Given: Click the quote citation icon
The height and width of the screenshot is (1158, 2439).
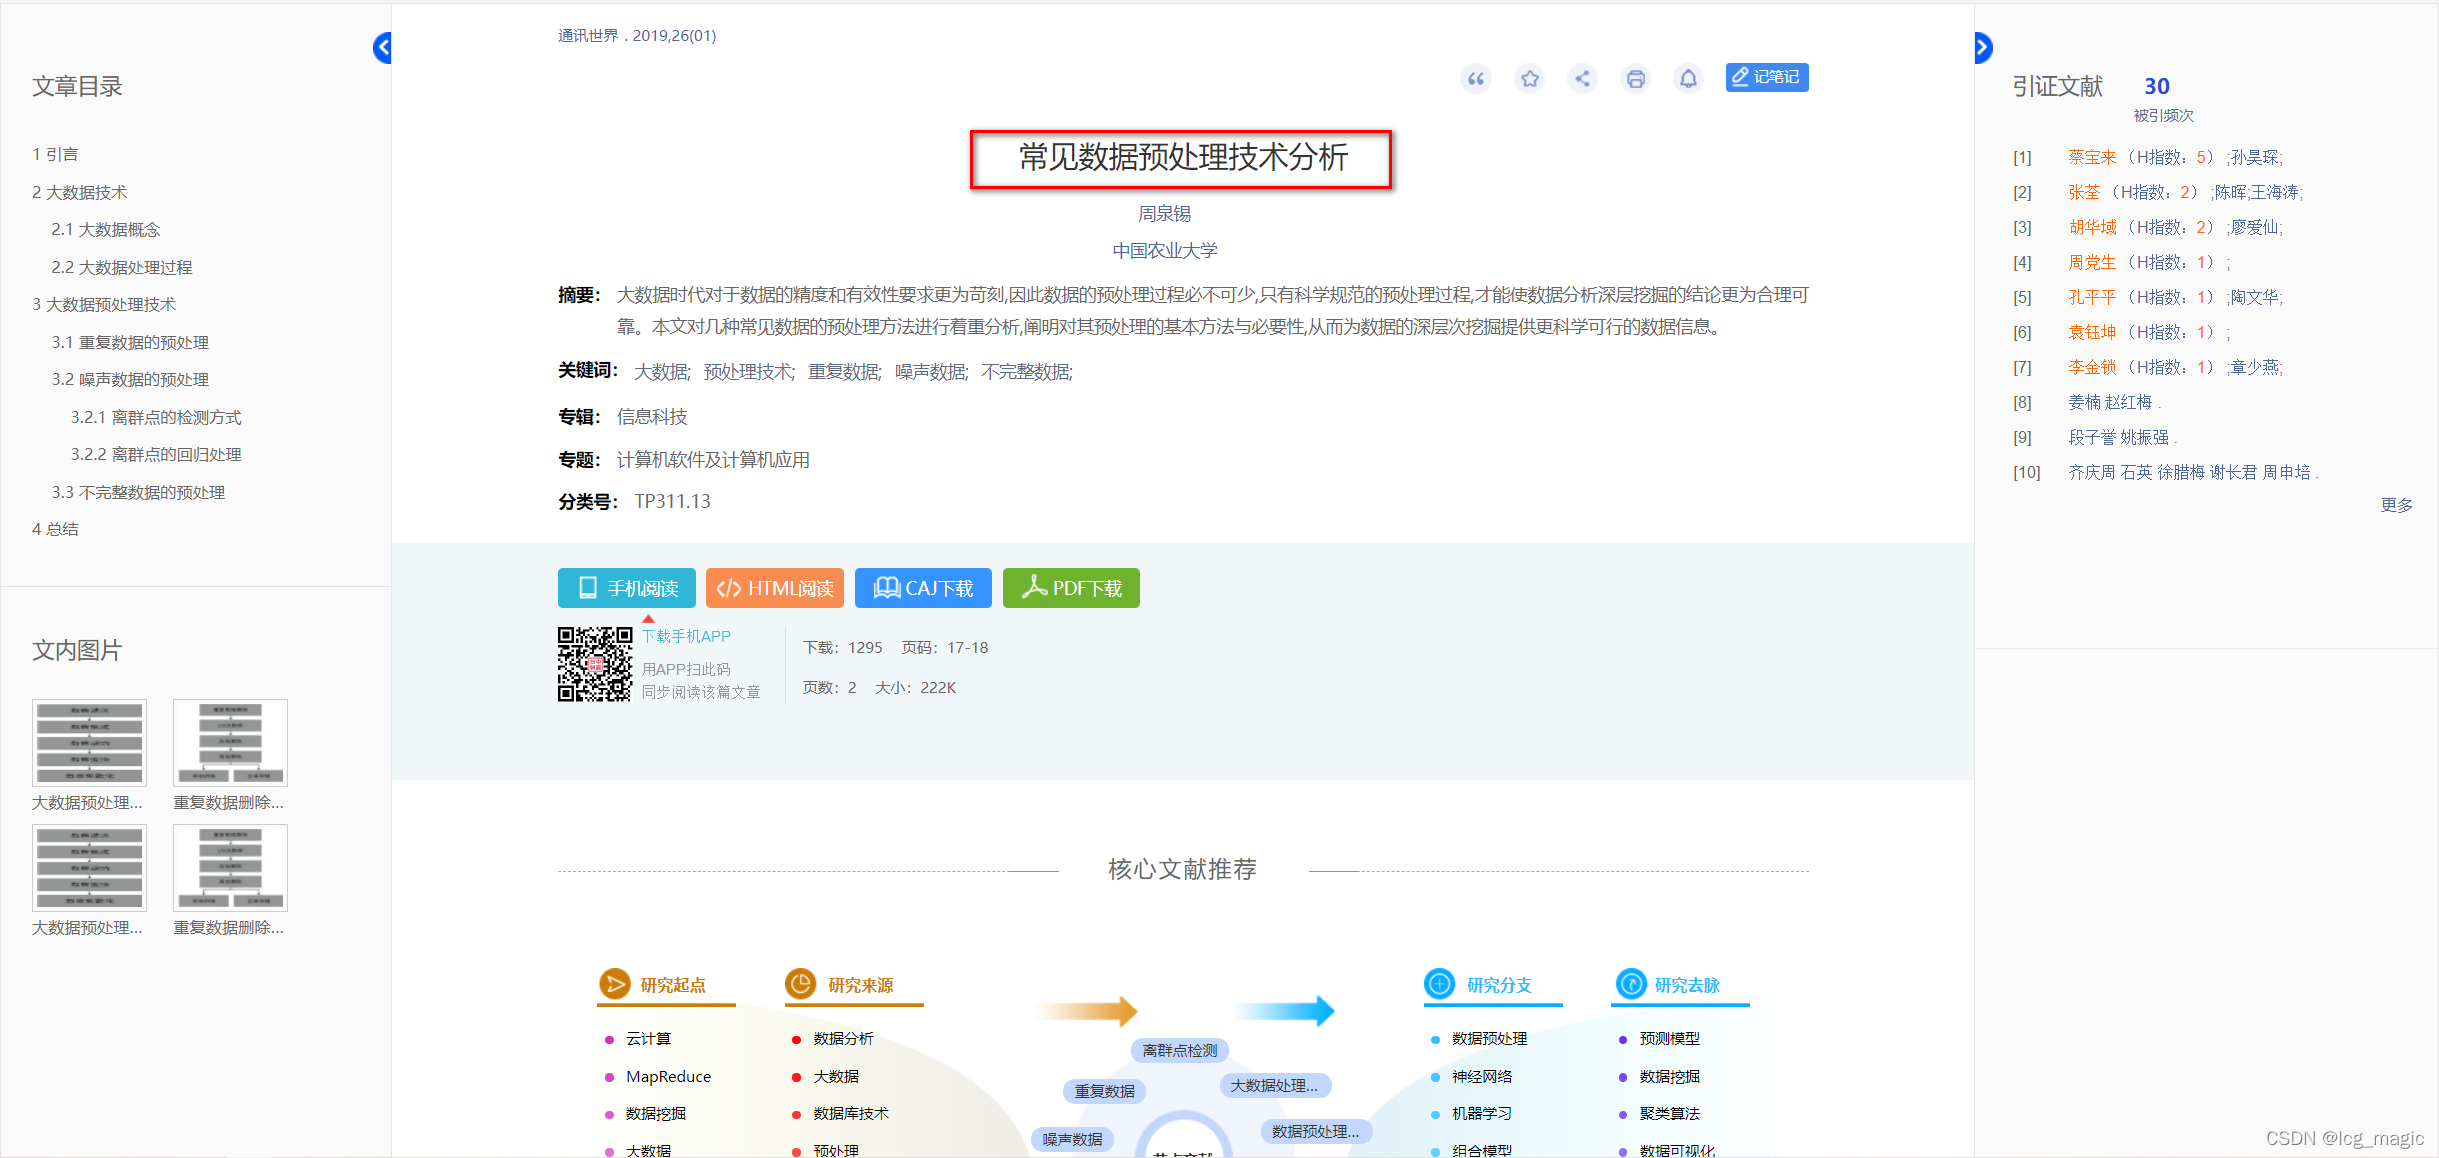Looking at the screenshot, I should (1476, 79).
